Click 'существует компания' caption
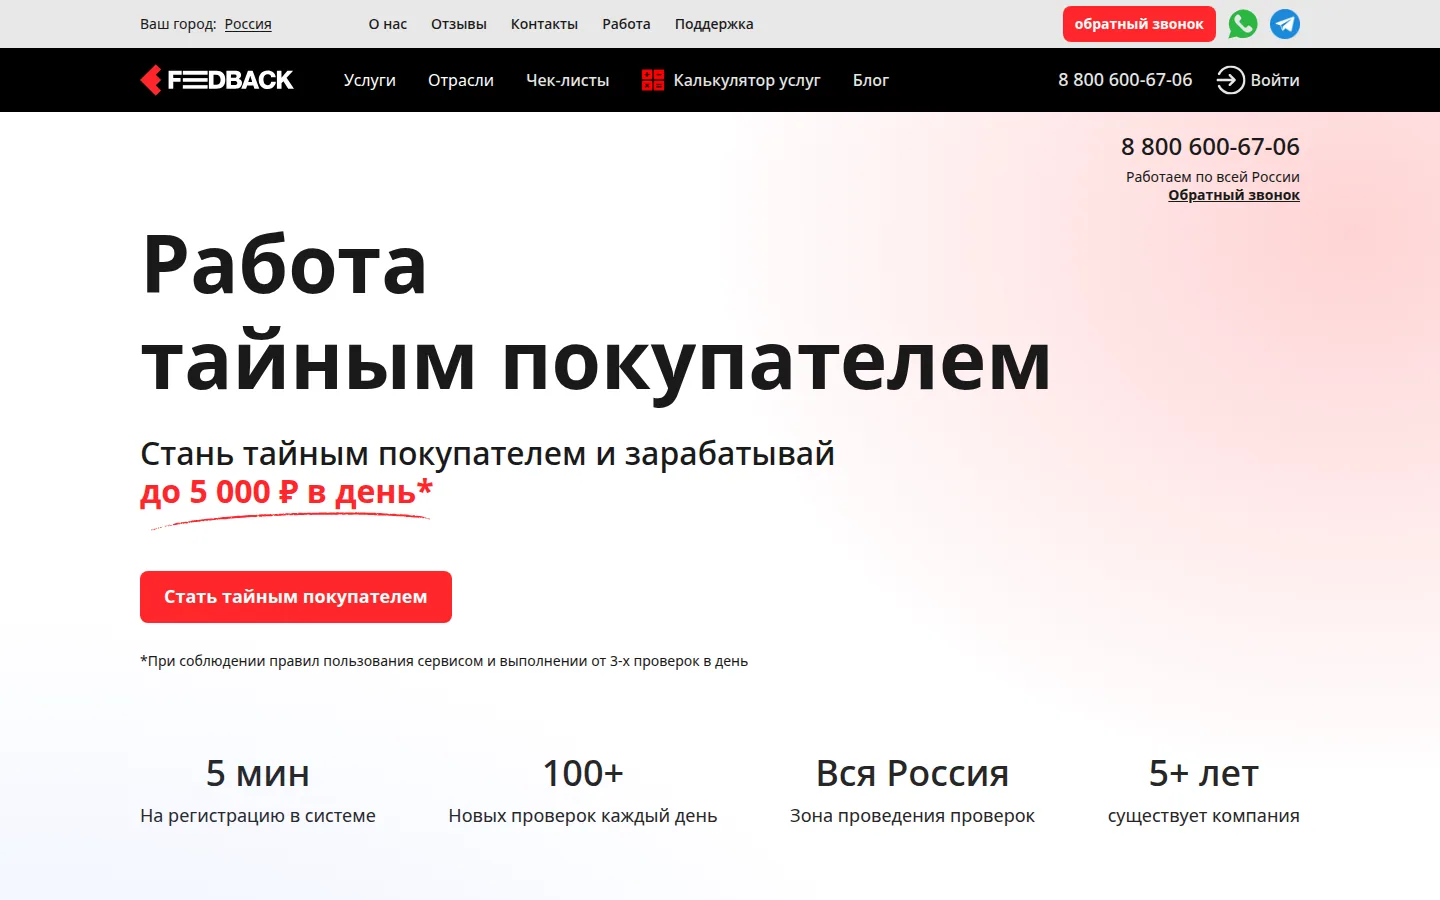Viewport: 1440px width, 900px height. [1204, 816]
